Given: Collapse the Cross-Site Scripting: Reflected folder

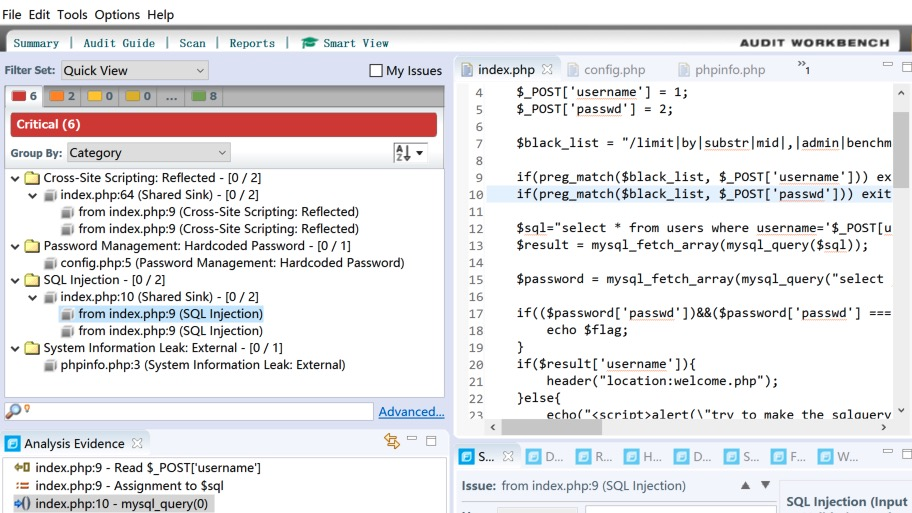Looking at the screenshot, I should (x=15, y=178).
